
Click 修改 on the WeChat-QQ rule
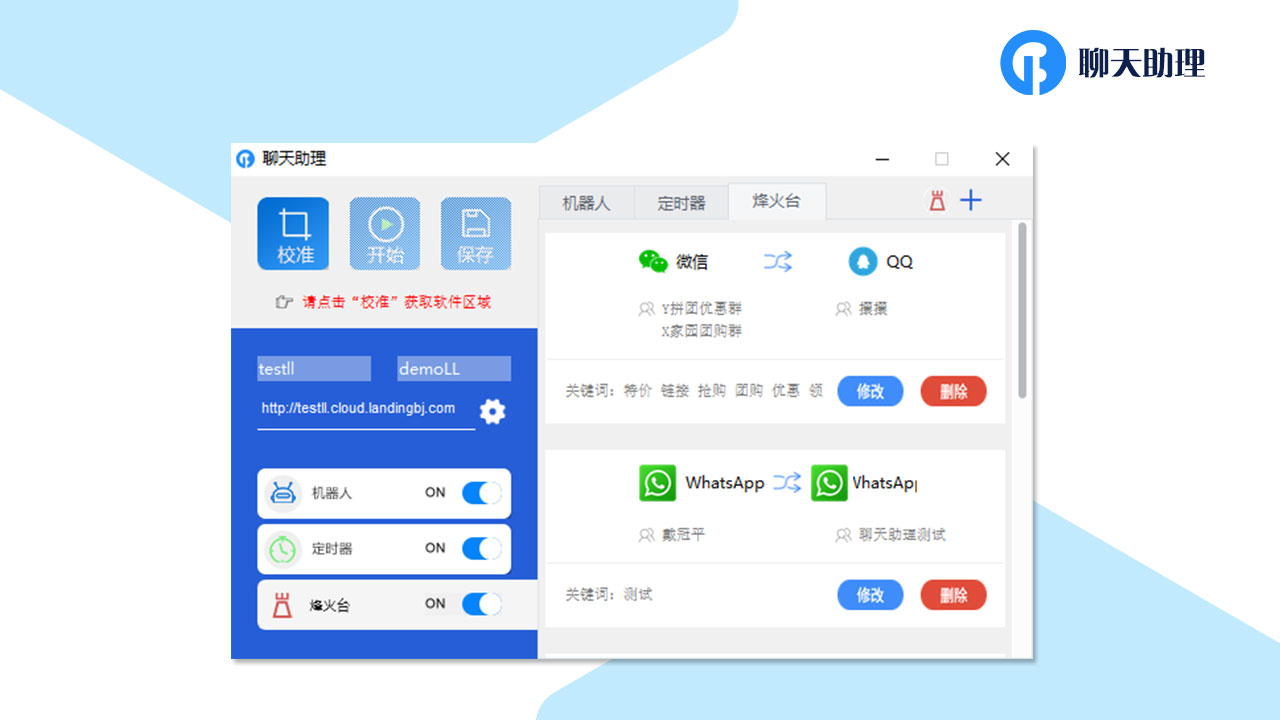click(x=870, y=391)
